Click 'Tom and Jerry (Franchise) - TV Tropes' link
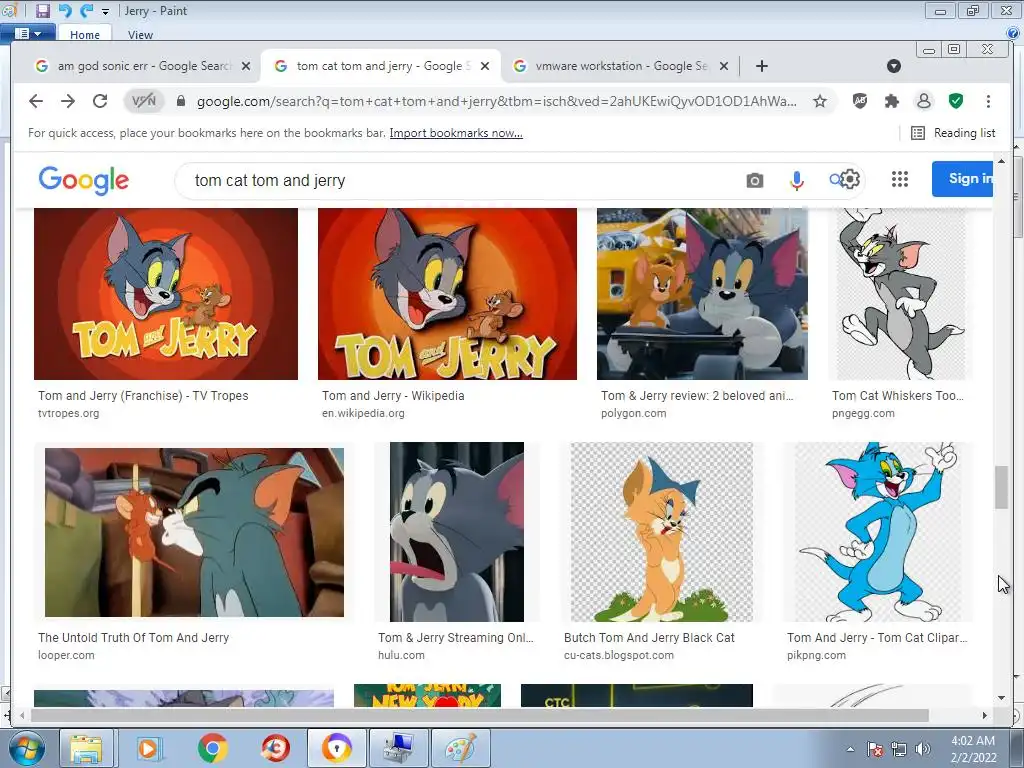1024x768 pixels. click(x=143, y=396)
